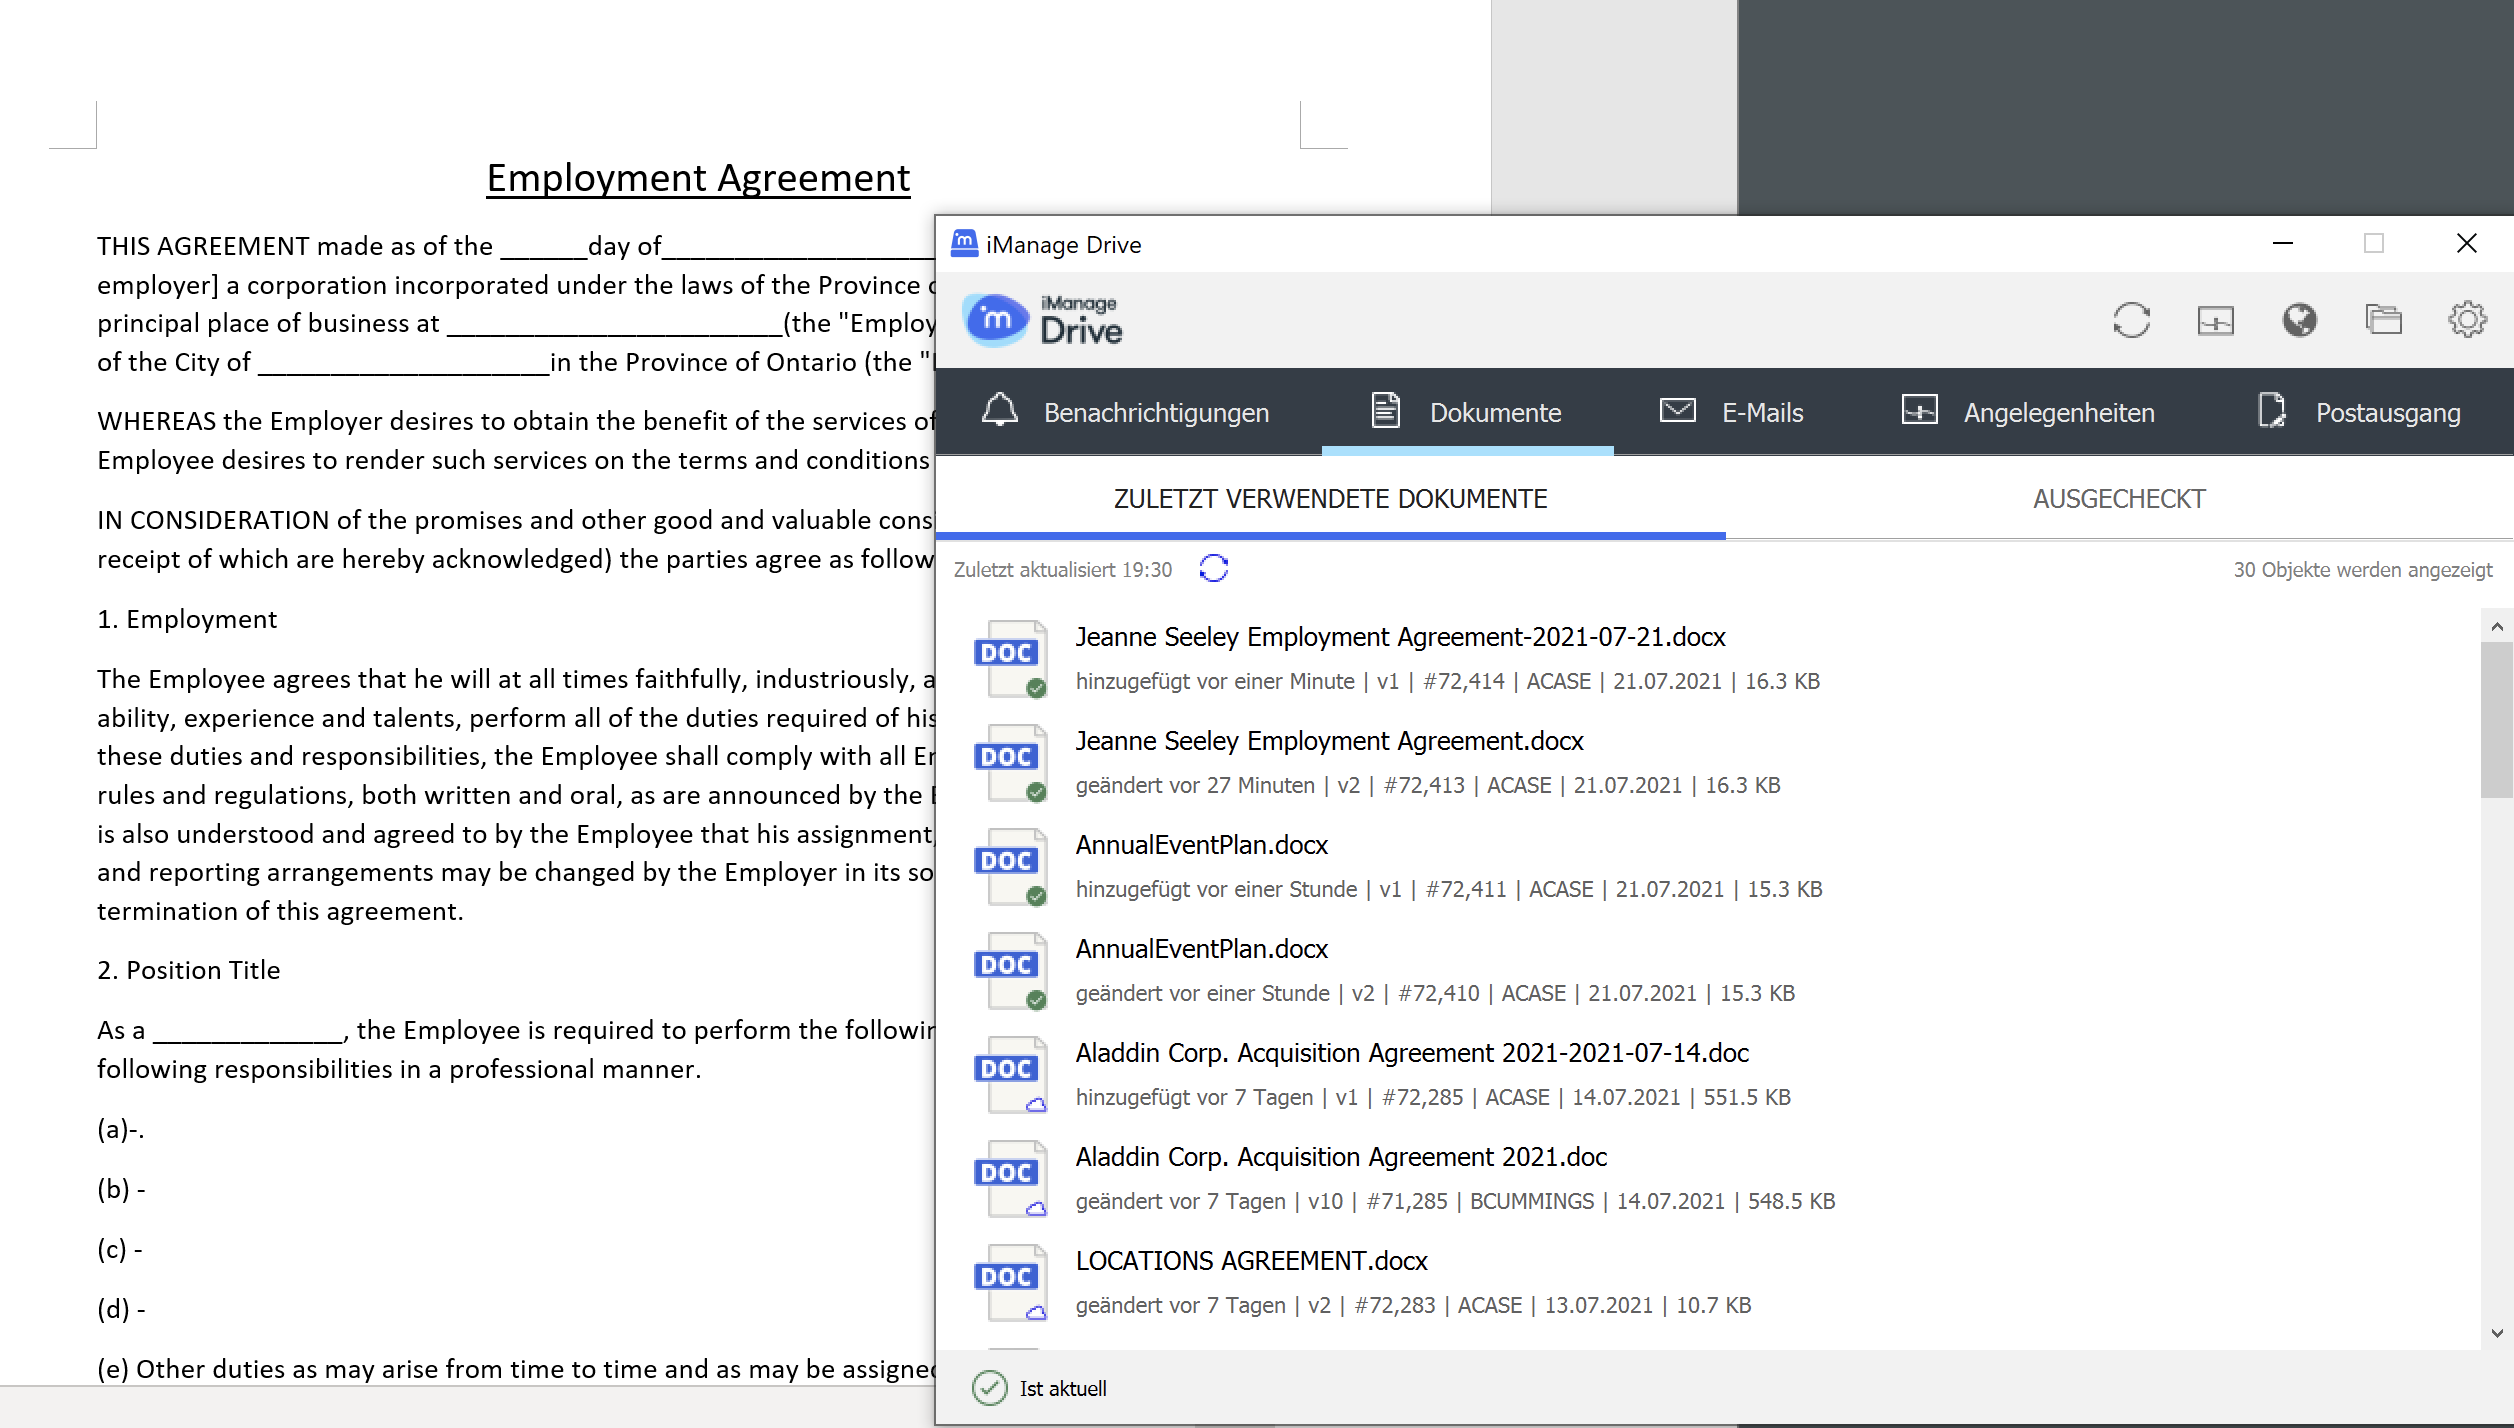Click DOC icon of Aladdin Corp. Acquisition Agreement 2021.doc
The image size is (2514, 1428).
pos(1011,1179)
